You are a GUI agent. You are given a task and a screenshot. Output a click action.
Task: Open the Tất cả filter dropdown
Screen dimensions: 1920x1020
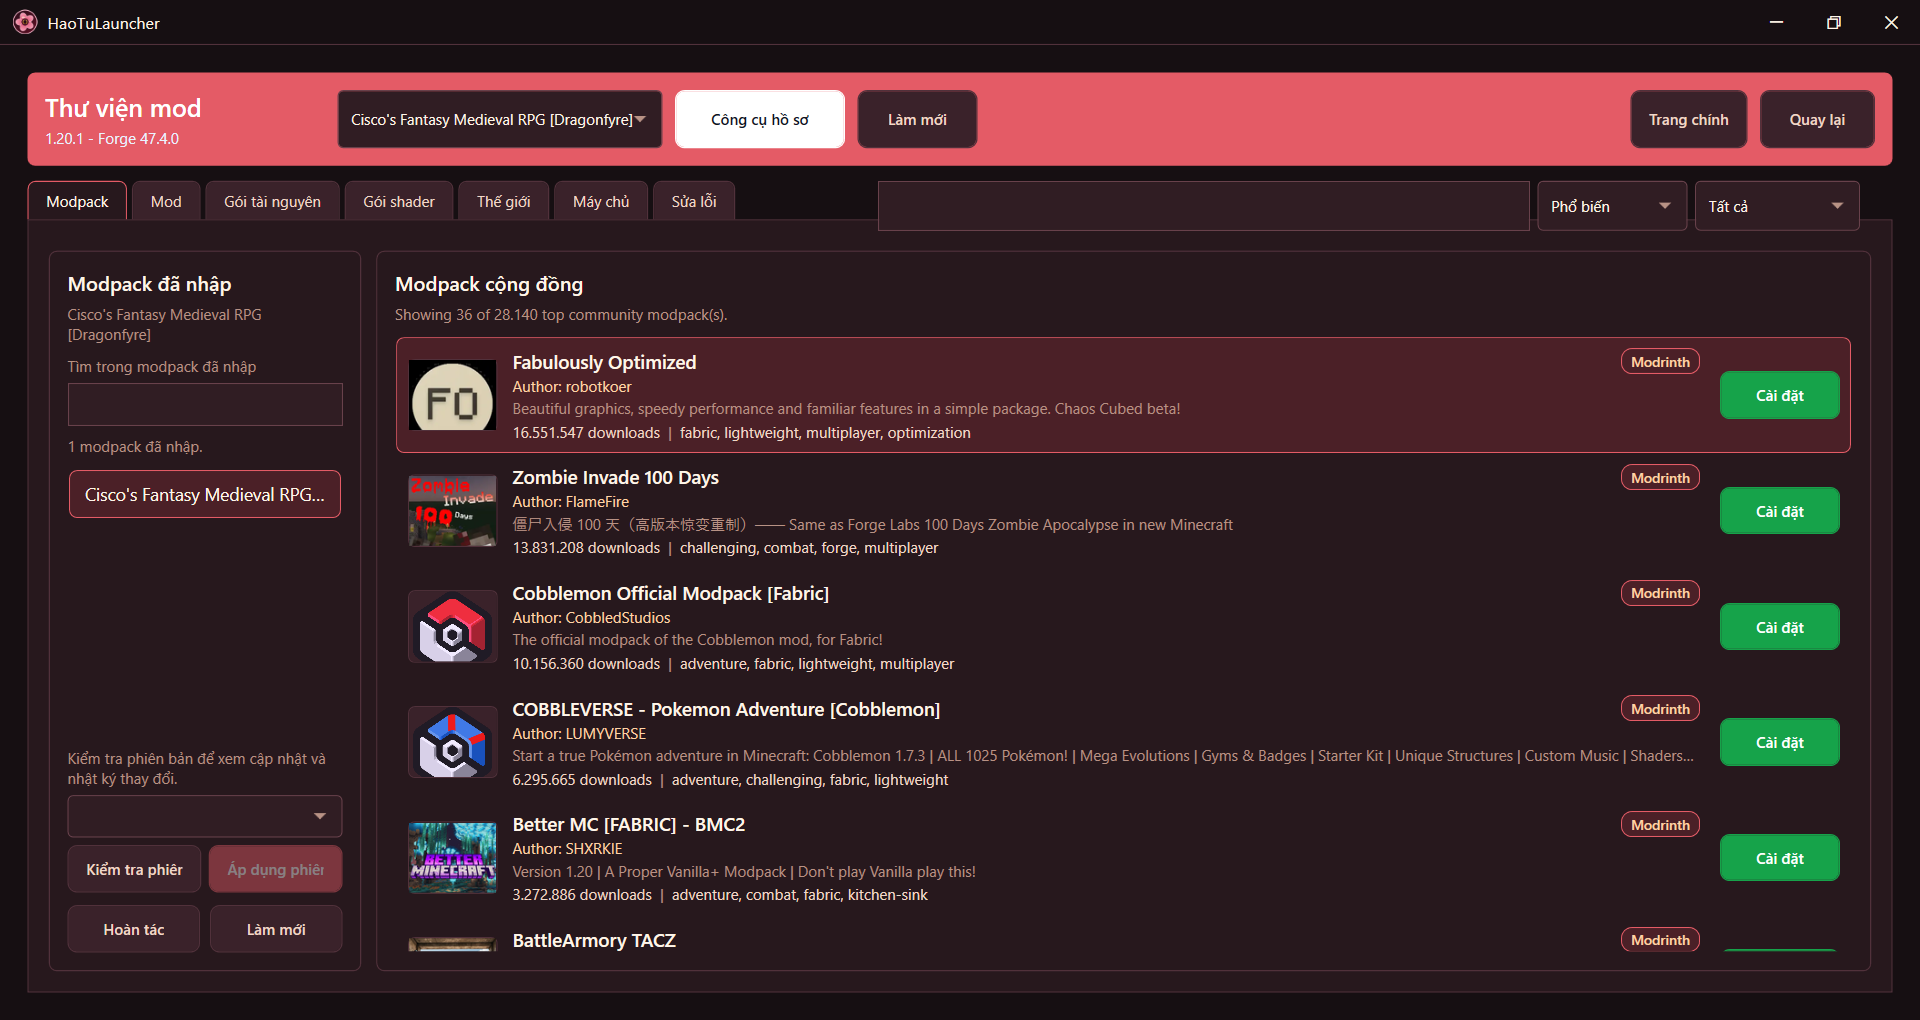tap(1777, 206)
